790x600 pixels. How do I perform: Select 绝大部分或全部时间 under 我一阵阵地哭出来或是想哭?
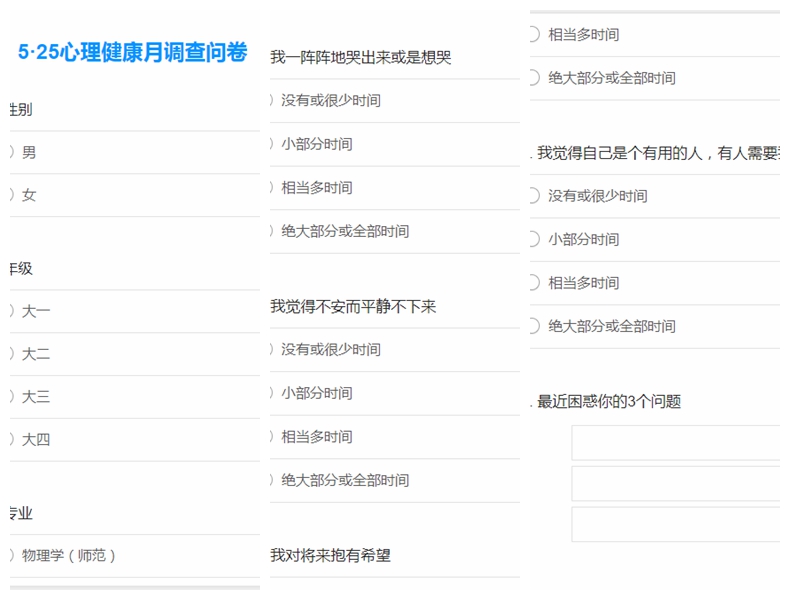344,231
